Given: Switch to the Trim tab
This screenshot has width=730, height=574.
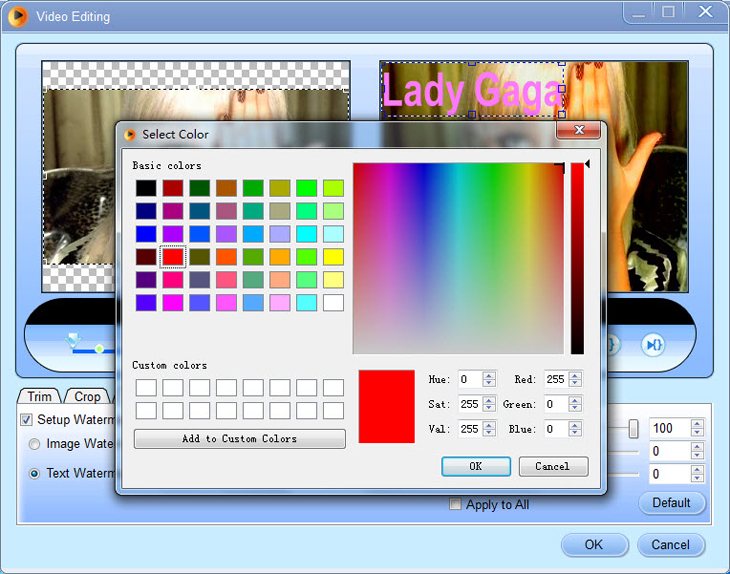Looking at the screenshot, I should [x=40, y=397].
